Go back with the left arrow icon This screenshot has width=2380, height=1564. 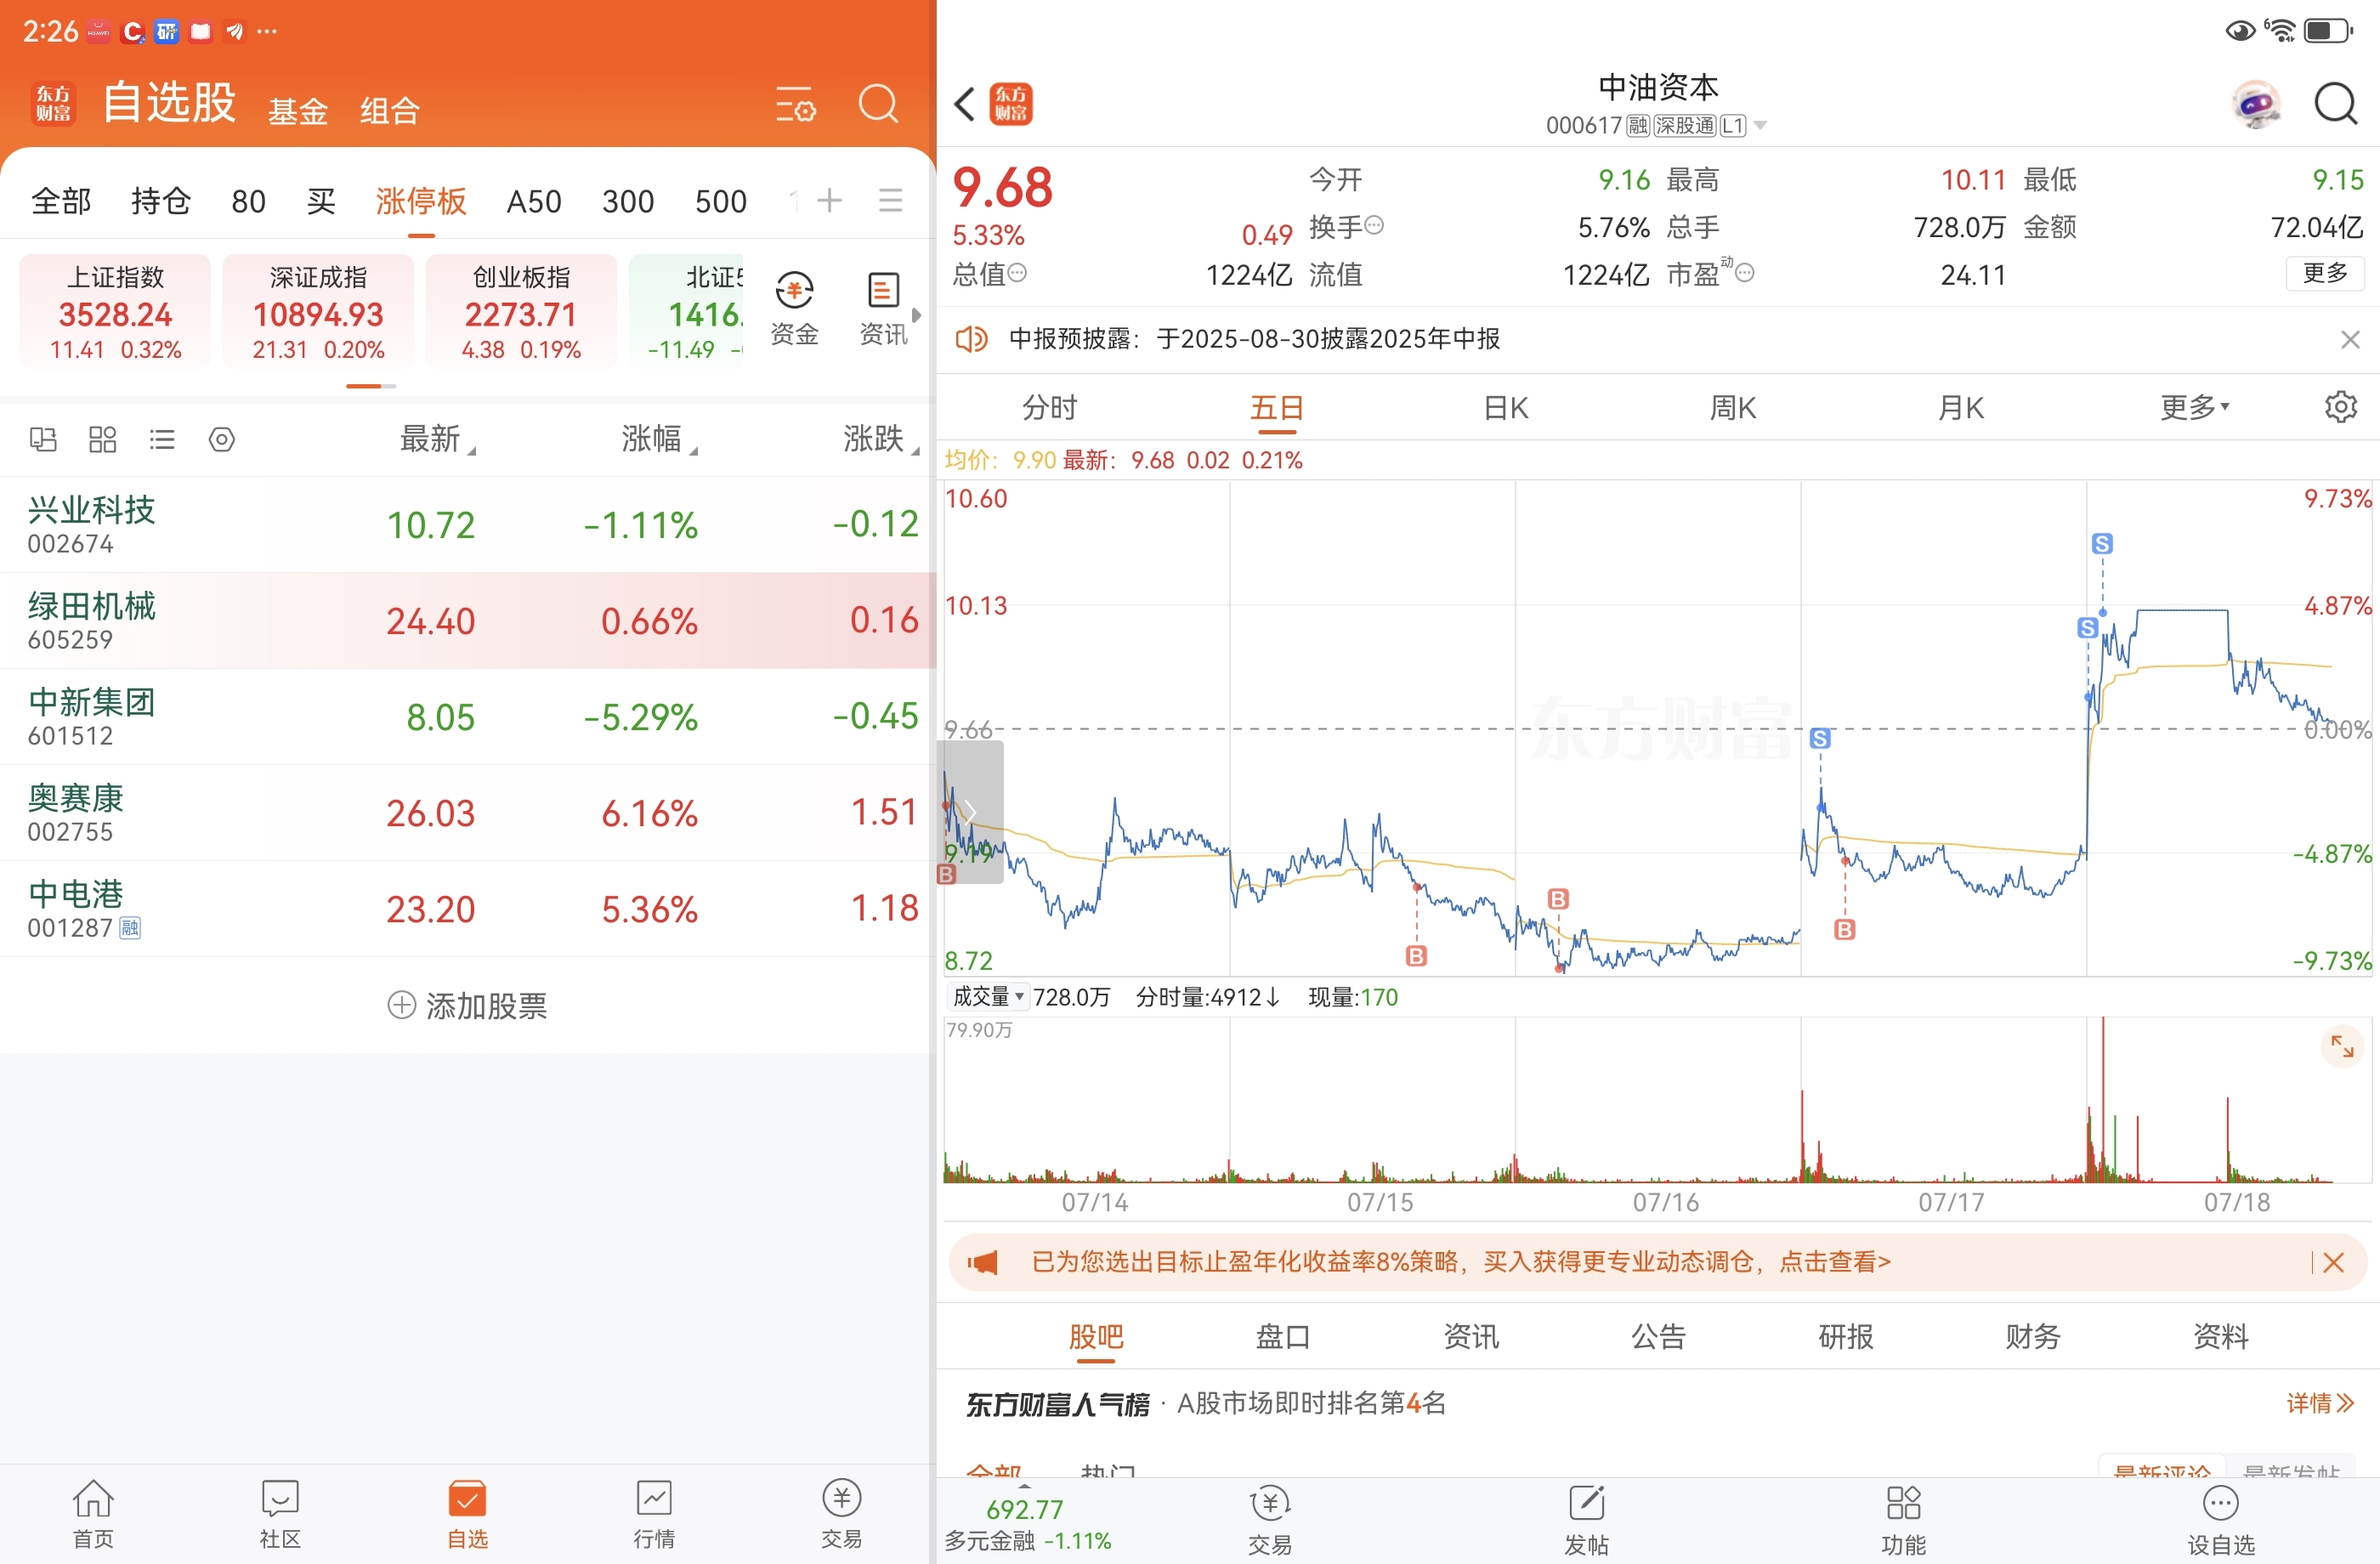964,103
